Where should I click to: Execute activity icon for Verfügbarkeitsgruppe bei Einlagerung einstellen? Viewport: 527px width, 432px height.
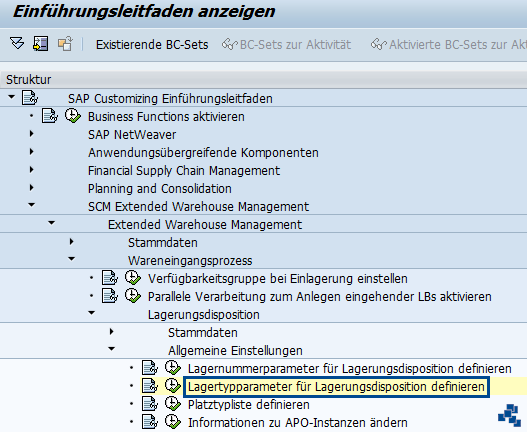pos(133,278)
